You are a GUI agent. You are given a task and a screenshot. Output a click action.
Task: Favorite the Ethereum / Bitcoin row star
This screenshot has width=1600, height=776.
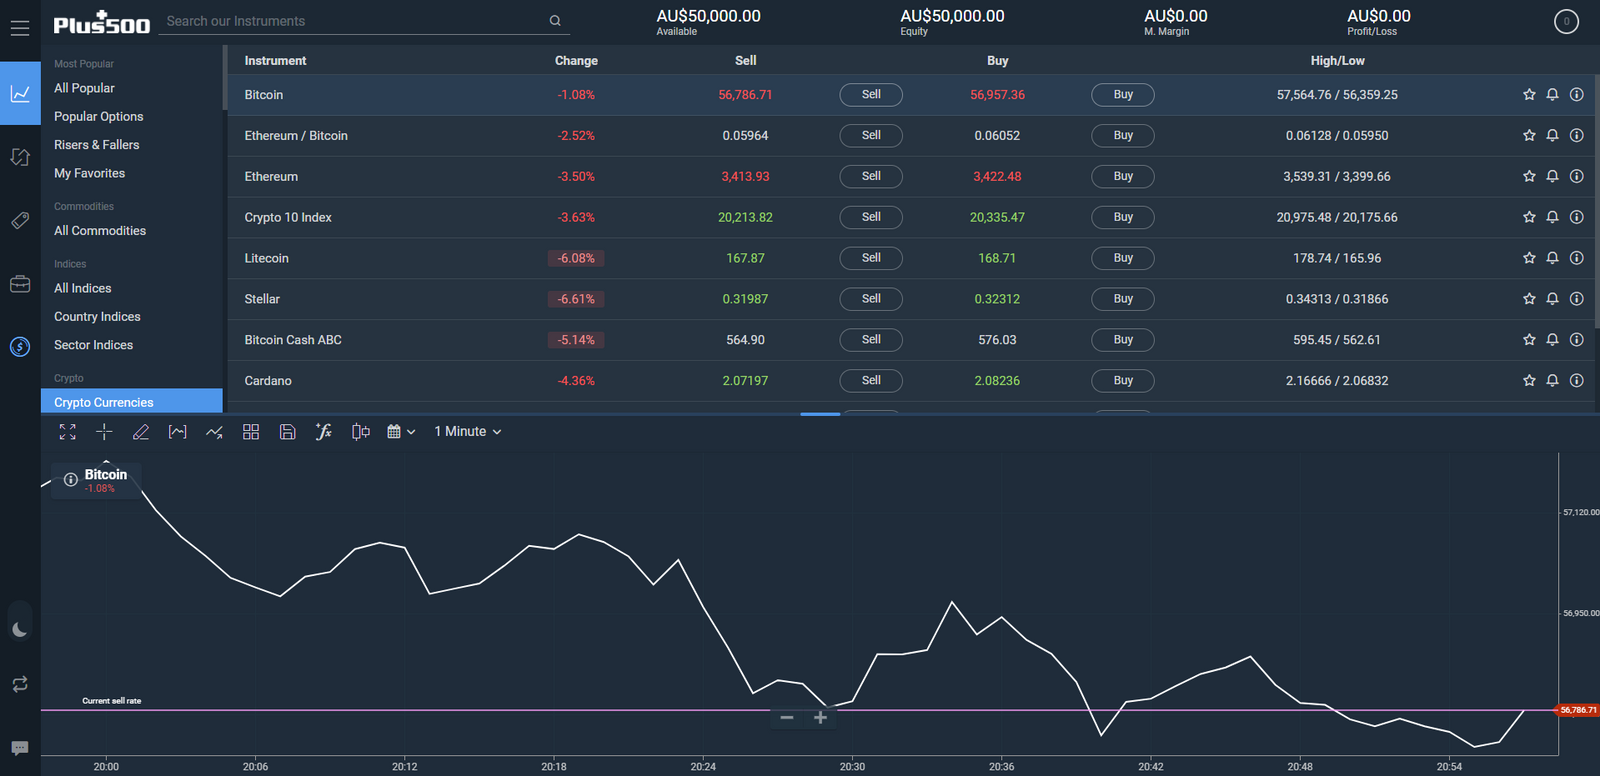(x=1529, y=136)
